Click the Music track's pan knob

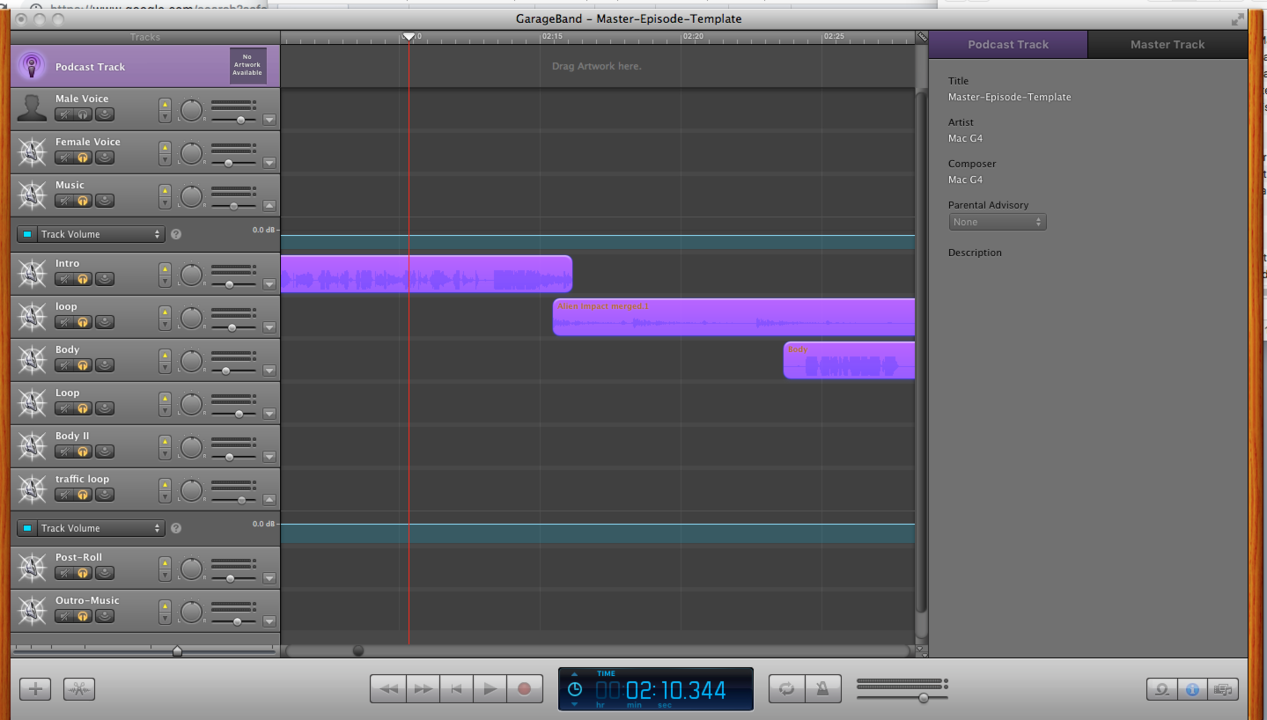coord(191,196)
